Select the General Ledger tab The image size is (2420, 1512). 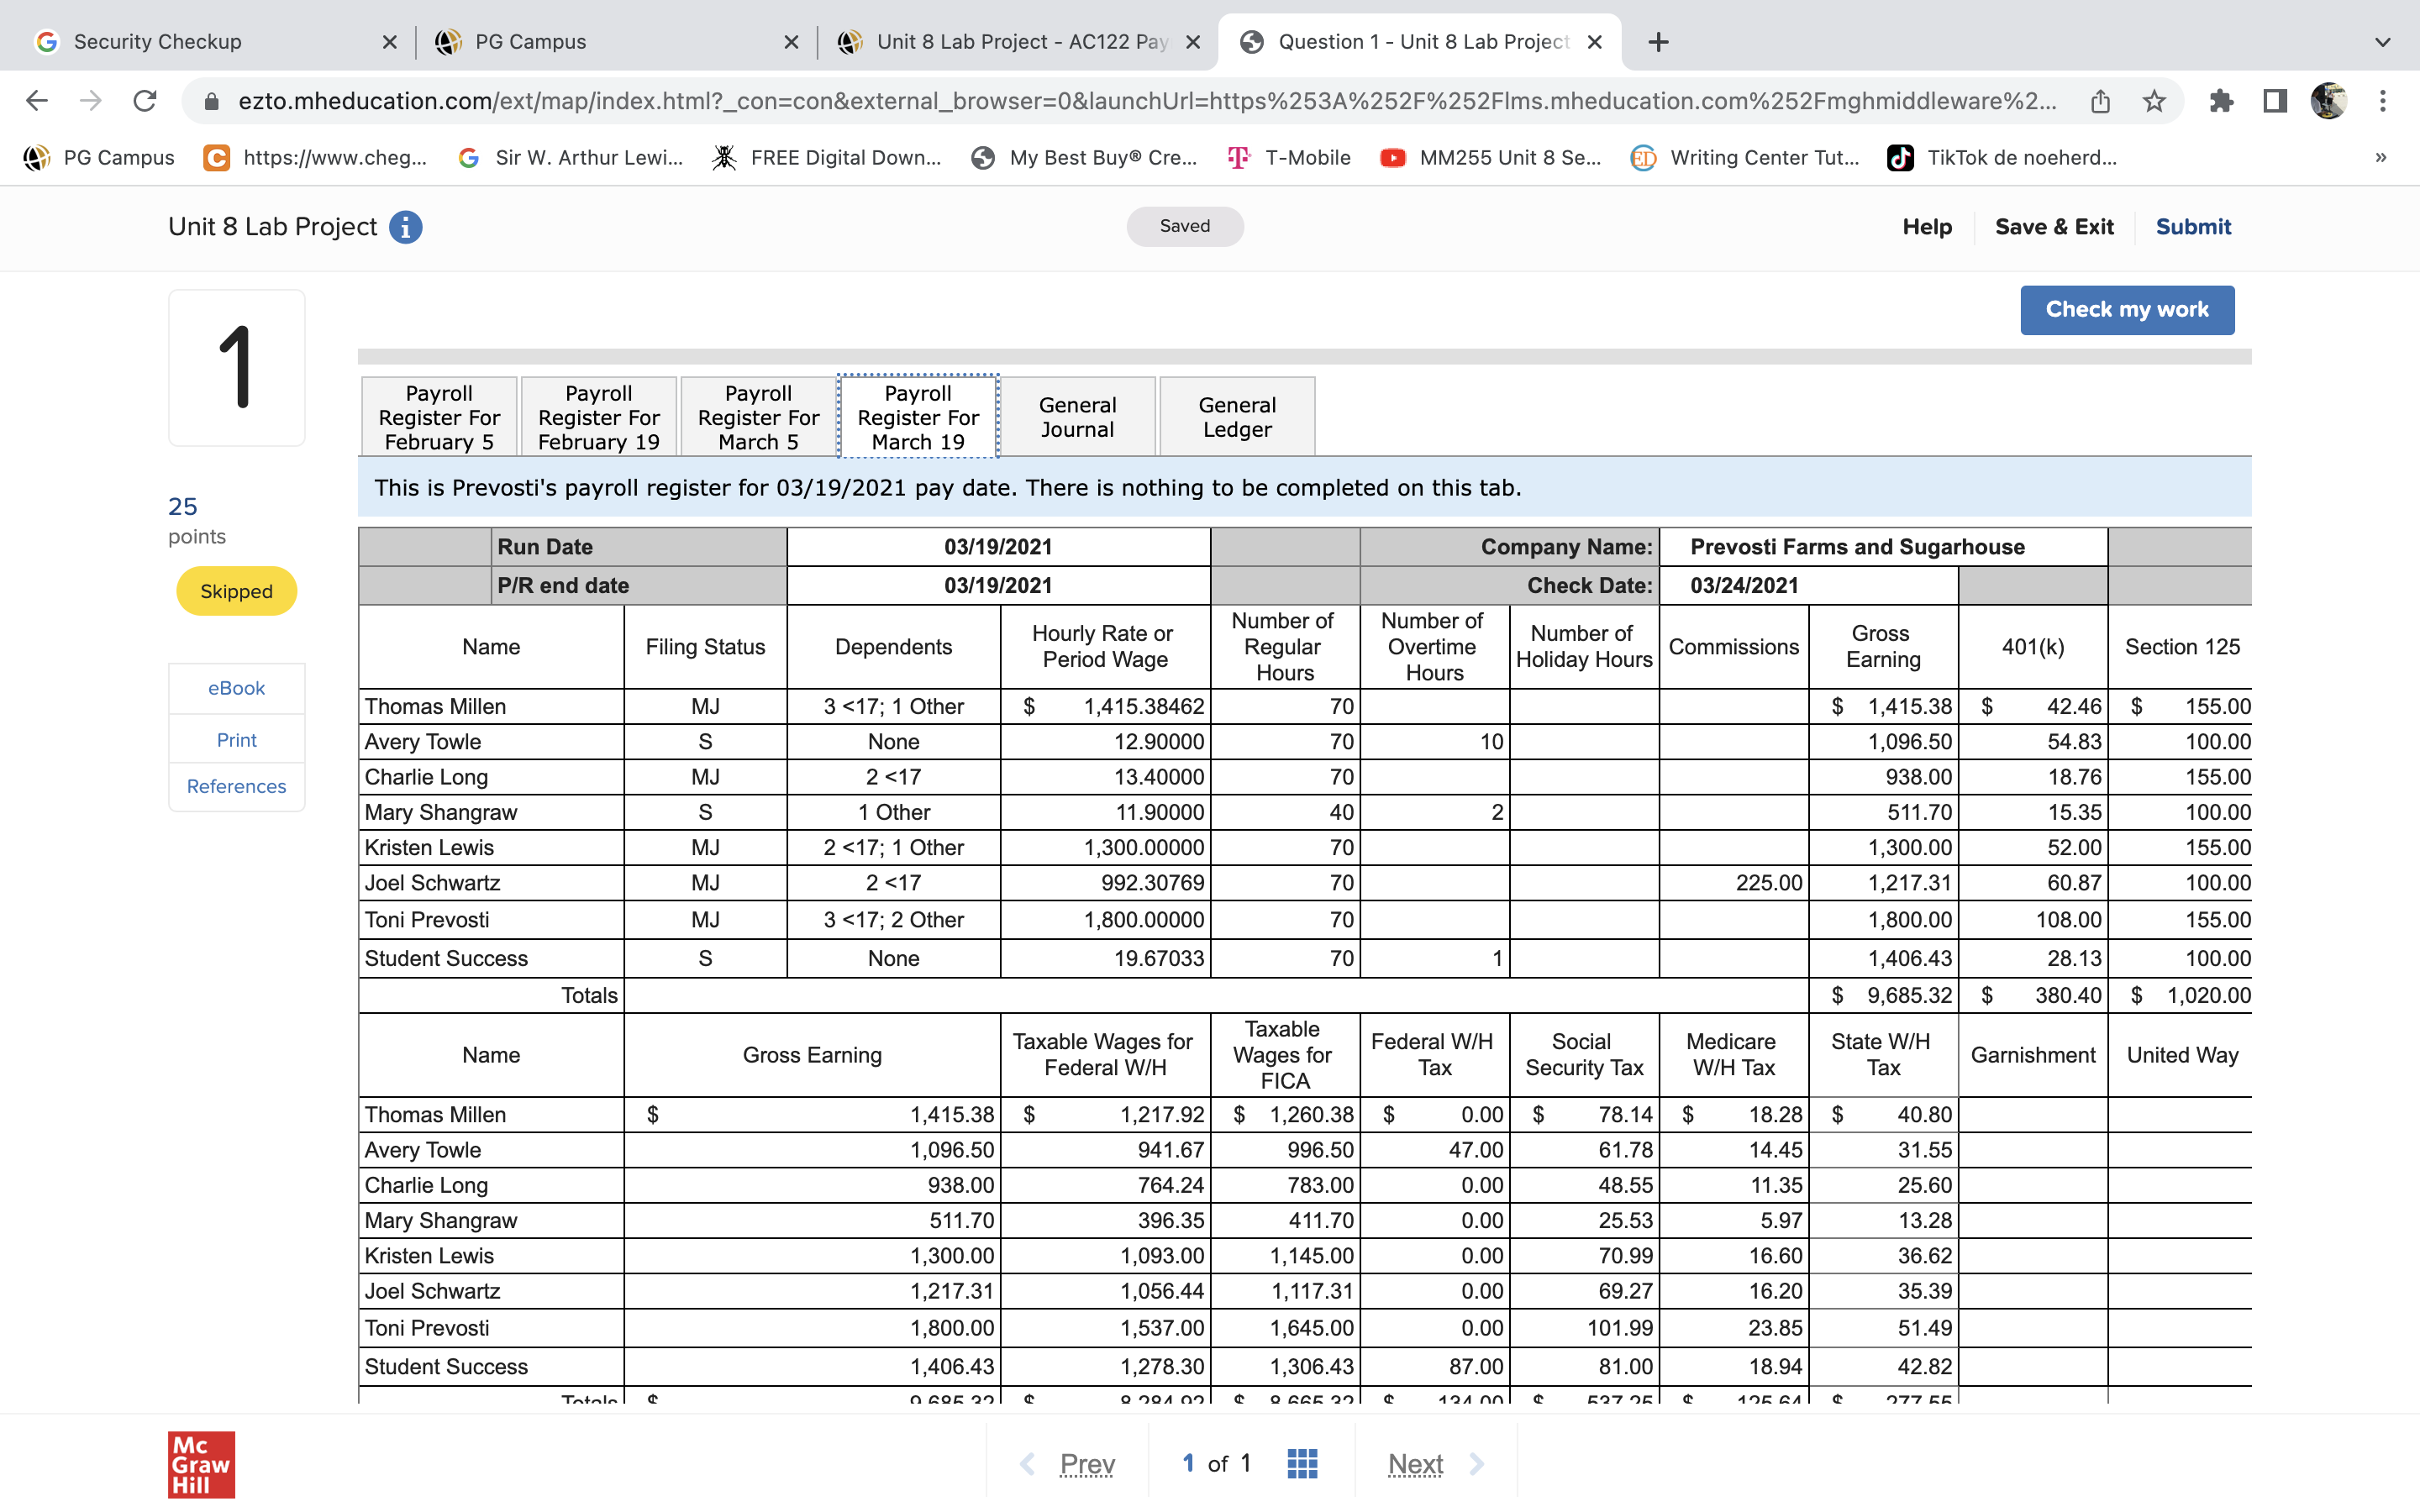pyautogui.click(x=1237, y=417)
